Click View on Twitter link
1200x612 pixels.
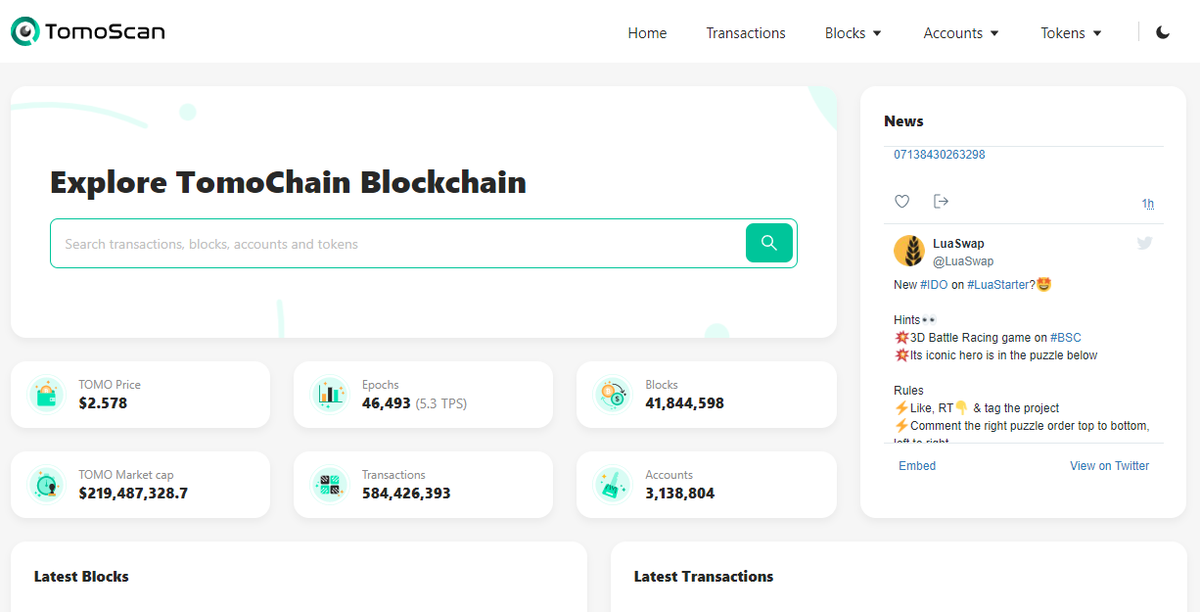(1110, 466)
